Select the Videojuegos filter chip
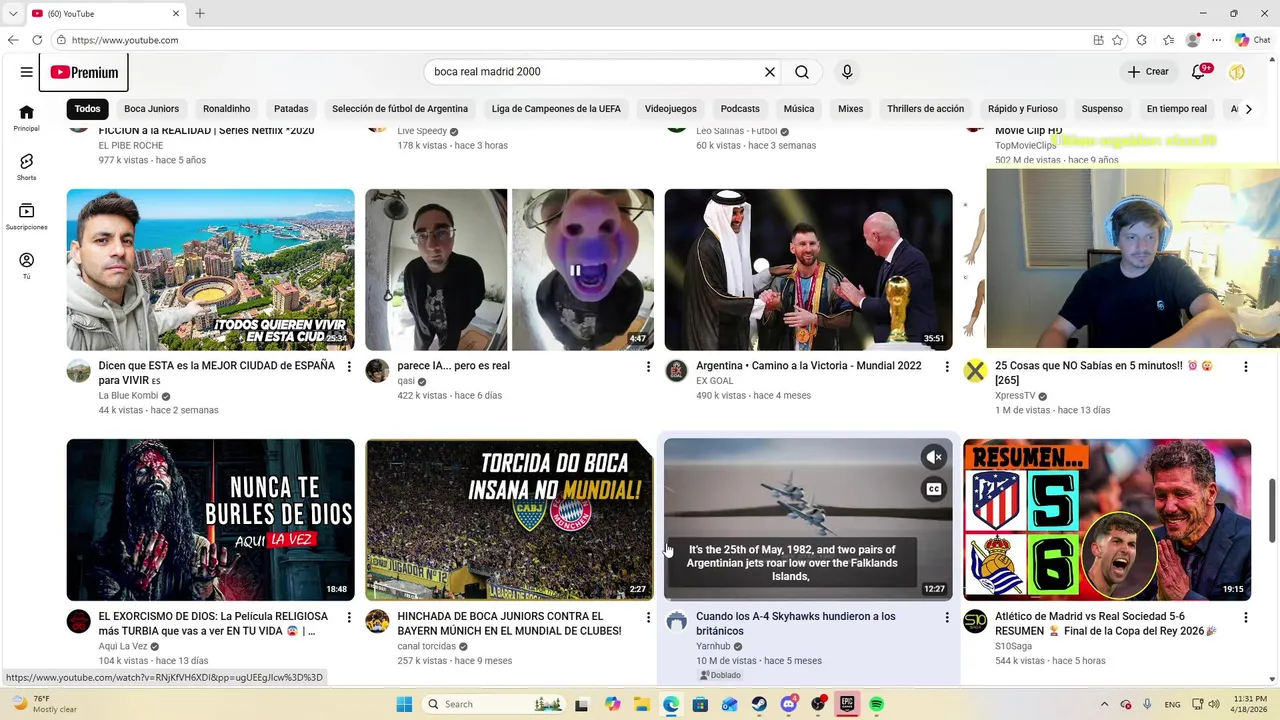Viewport: 1280px width, 720px height. pos(670,109)
